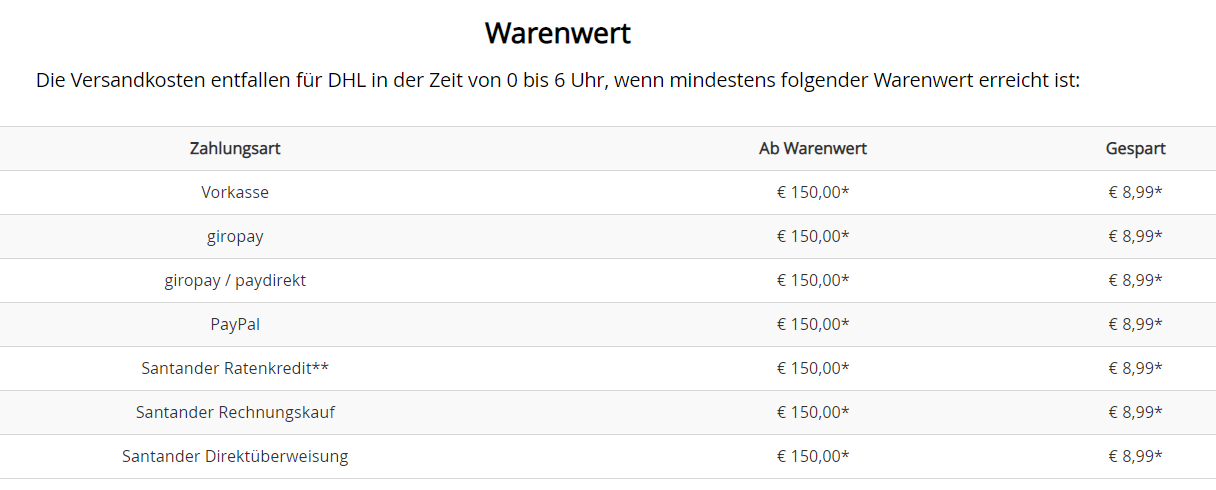
Task: Click Santander Rechnungskauf € 8,99* savings
Action: [x=1135, y=412]
